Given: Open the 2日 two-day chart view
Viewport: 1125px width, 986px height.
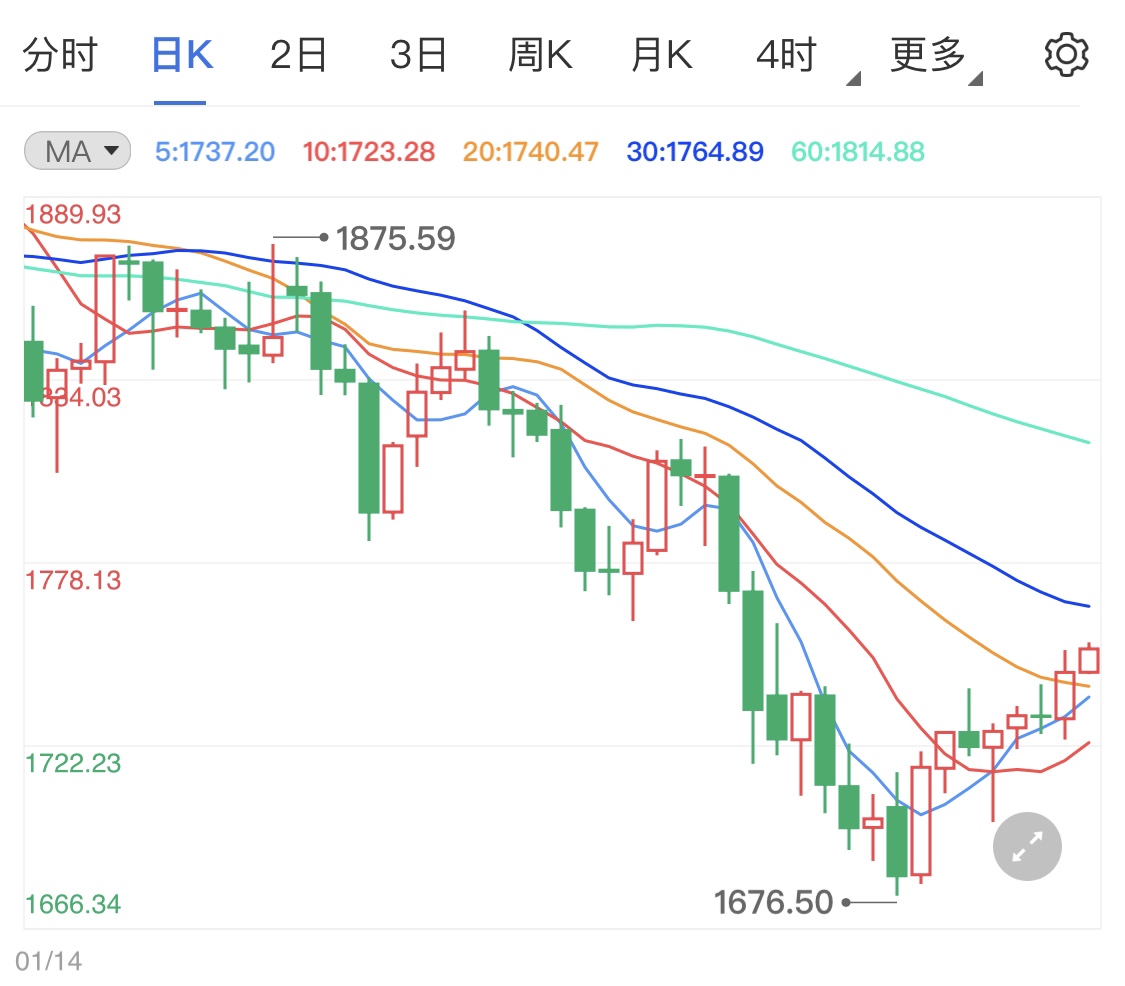Looking at the screenshot, I should 298,54.
